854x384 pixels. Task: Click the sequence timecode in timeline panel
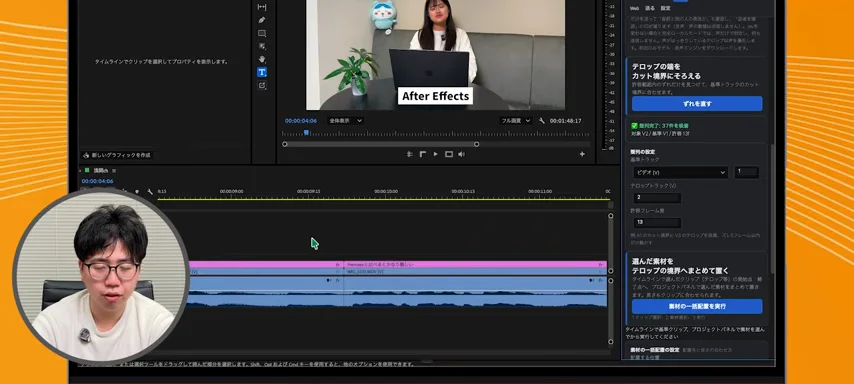click(x=97, y=181)
